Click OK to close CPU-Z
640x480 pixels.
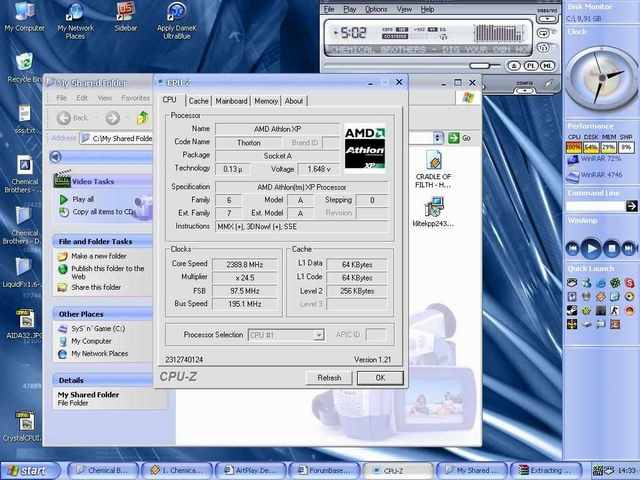[380, 378]
